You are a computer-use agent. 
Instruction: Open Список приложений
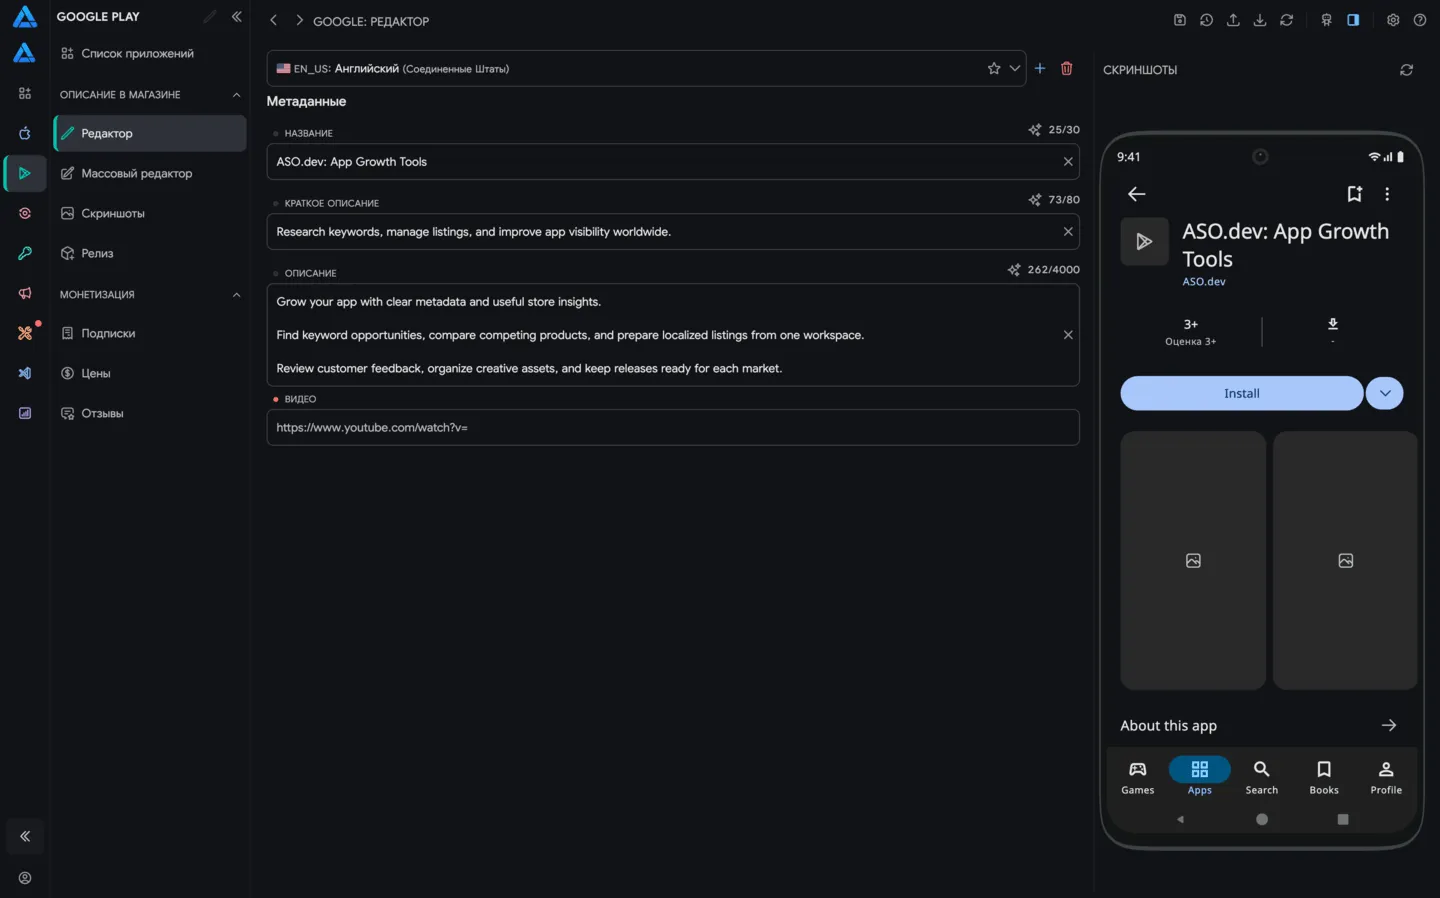point(149,53)
